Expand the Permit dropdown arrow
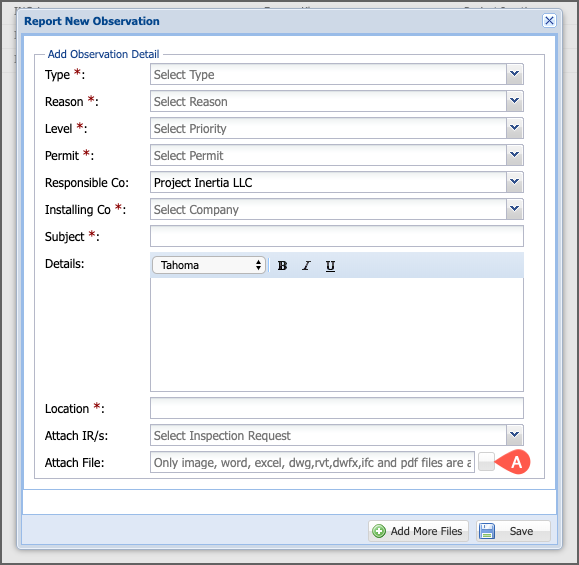The height and width of the screenshot is (565, 579). pyautogui.click(x=514, y=155)
